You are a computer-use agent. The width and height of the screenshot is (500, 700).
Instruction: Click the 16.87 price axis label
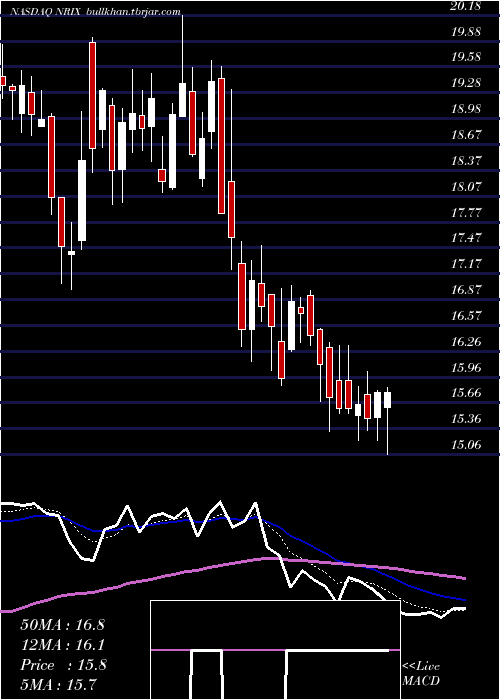(467, 290)
